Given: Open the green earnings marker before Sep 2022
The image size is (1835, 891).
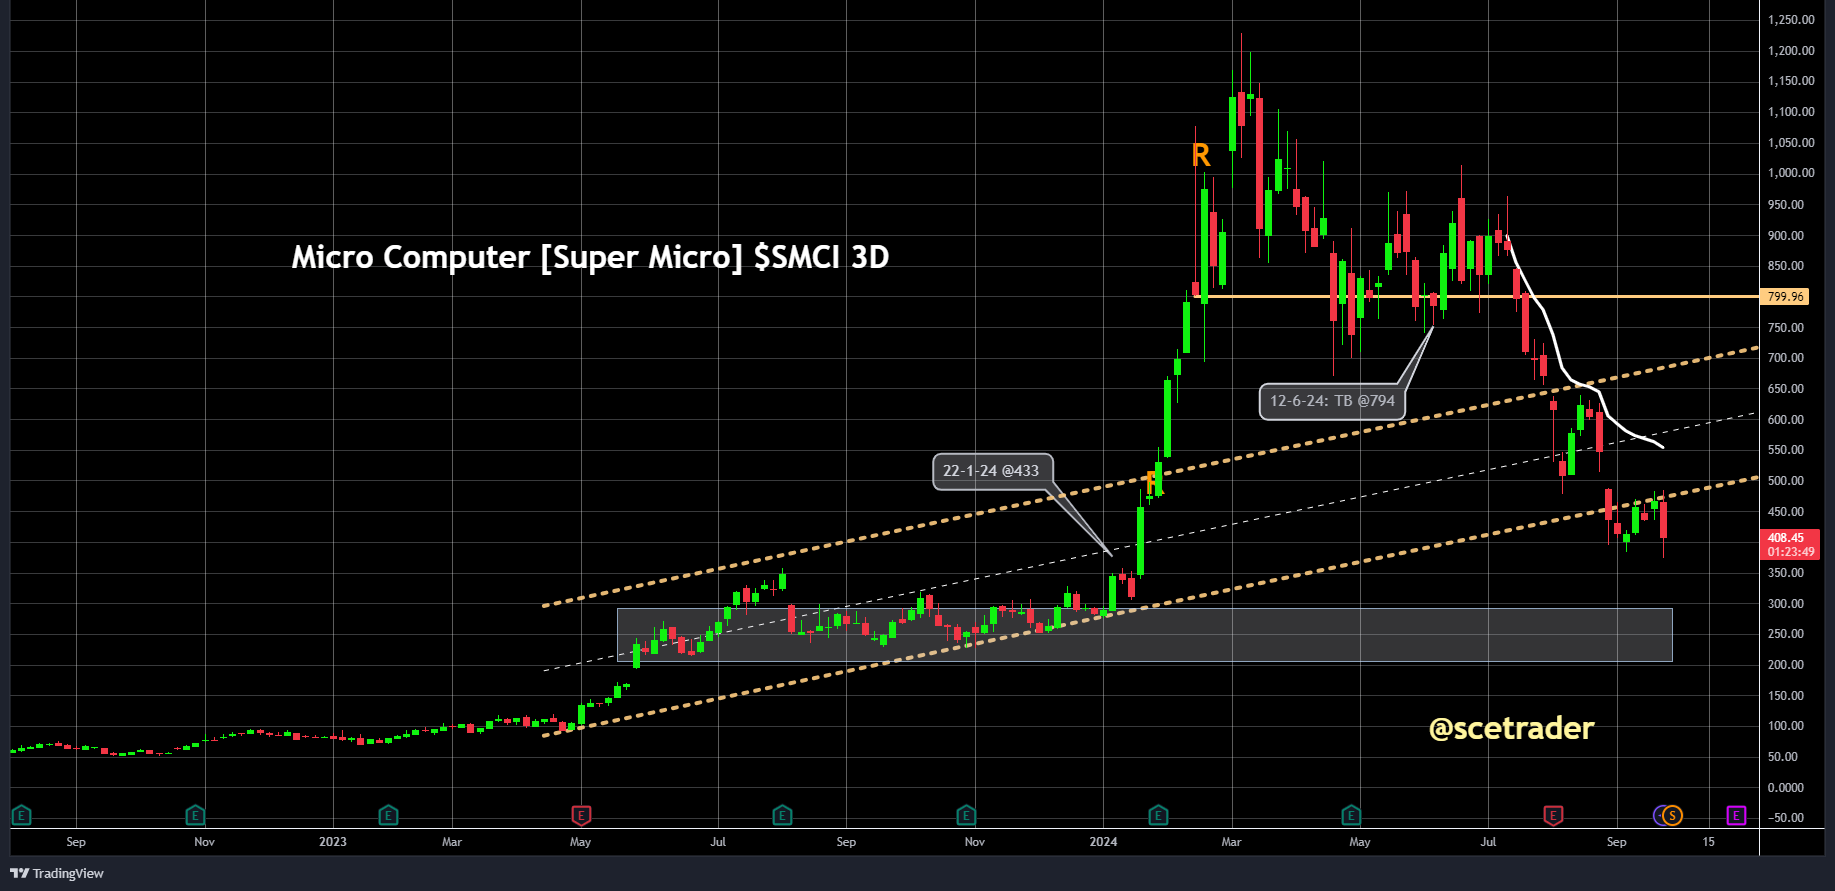Looking at the screenshot, I should click(21, 815).
